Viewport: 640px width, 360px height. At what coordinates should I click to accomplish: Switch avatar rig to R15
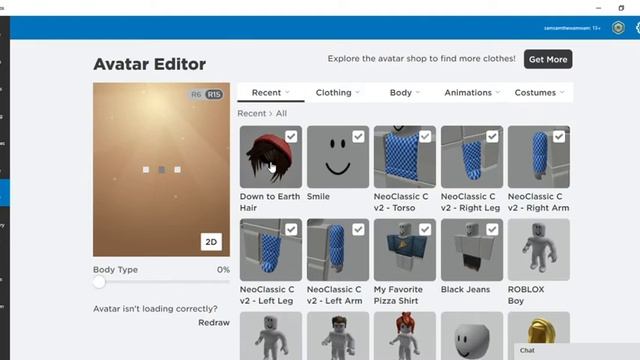(x=214, y=94)
